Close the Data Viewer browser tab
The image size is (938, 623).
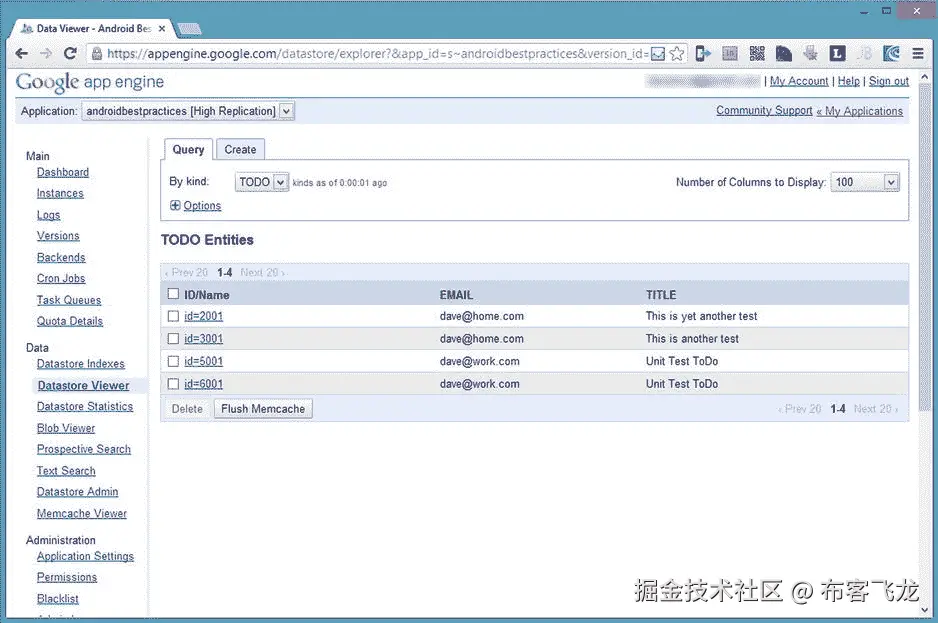coord(162,28)
